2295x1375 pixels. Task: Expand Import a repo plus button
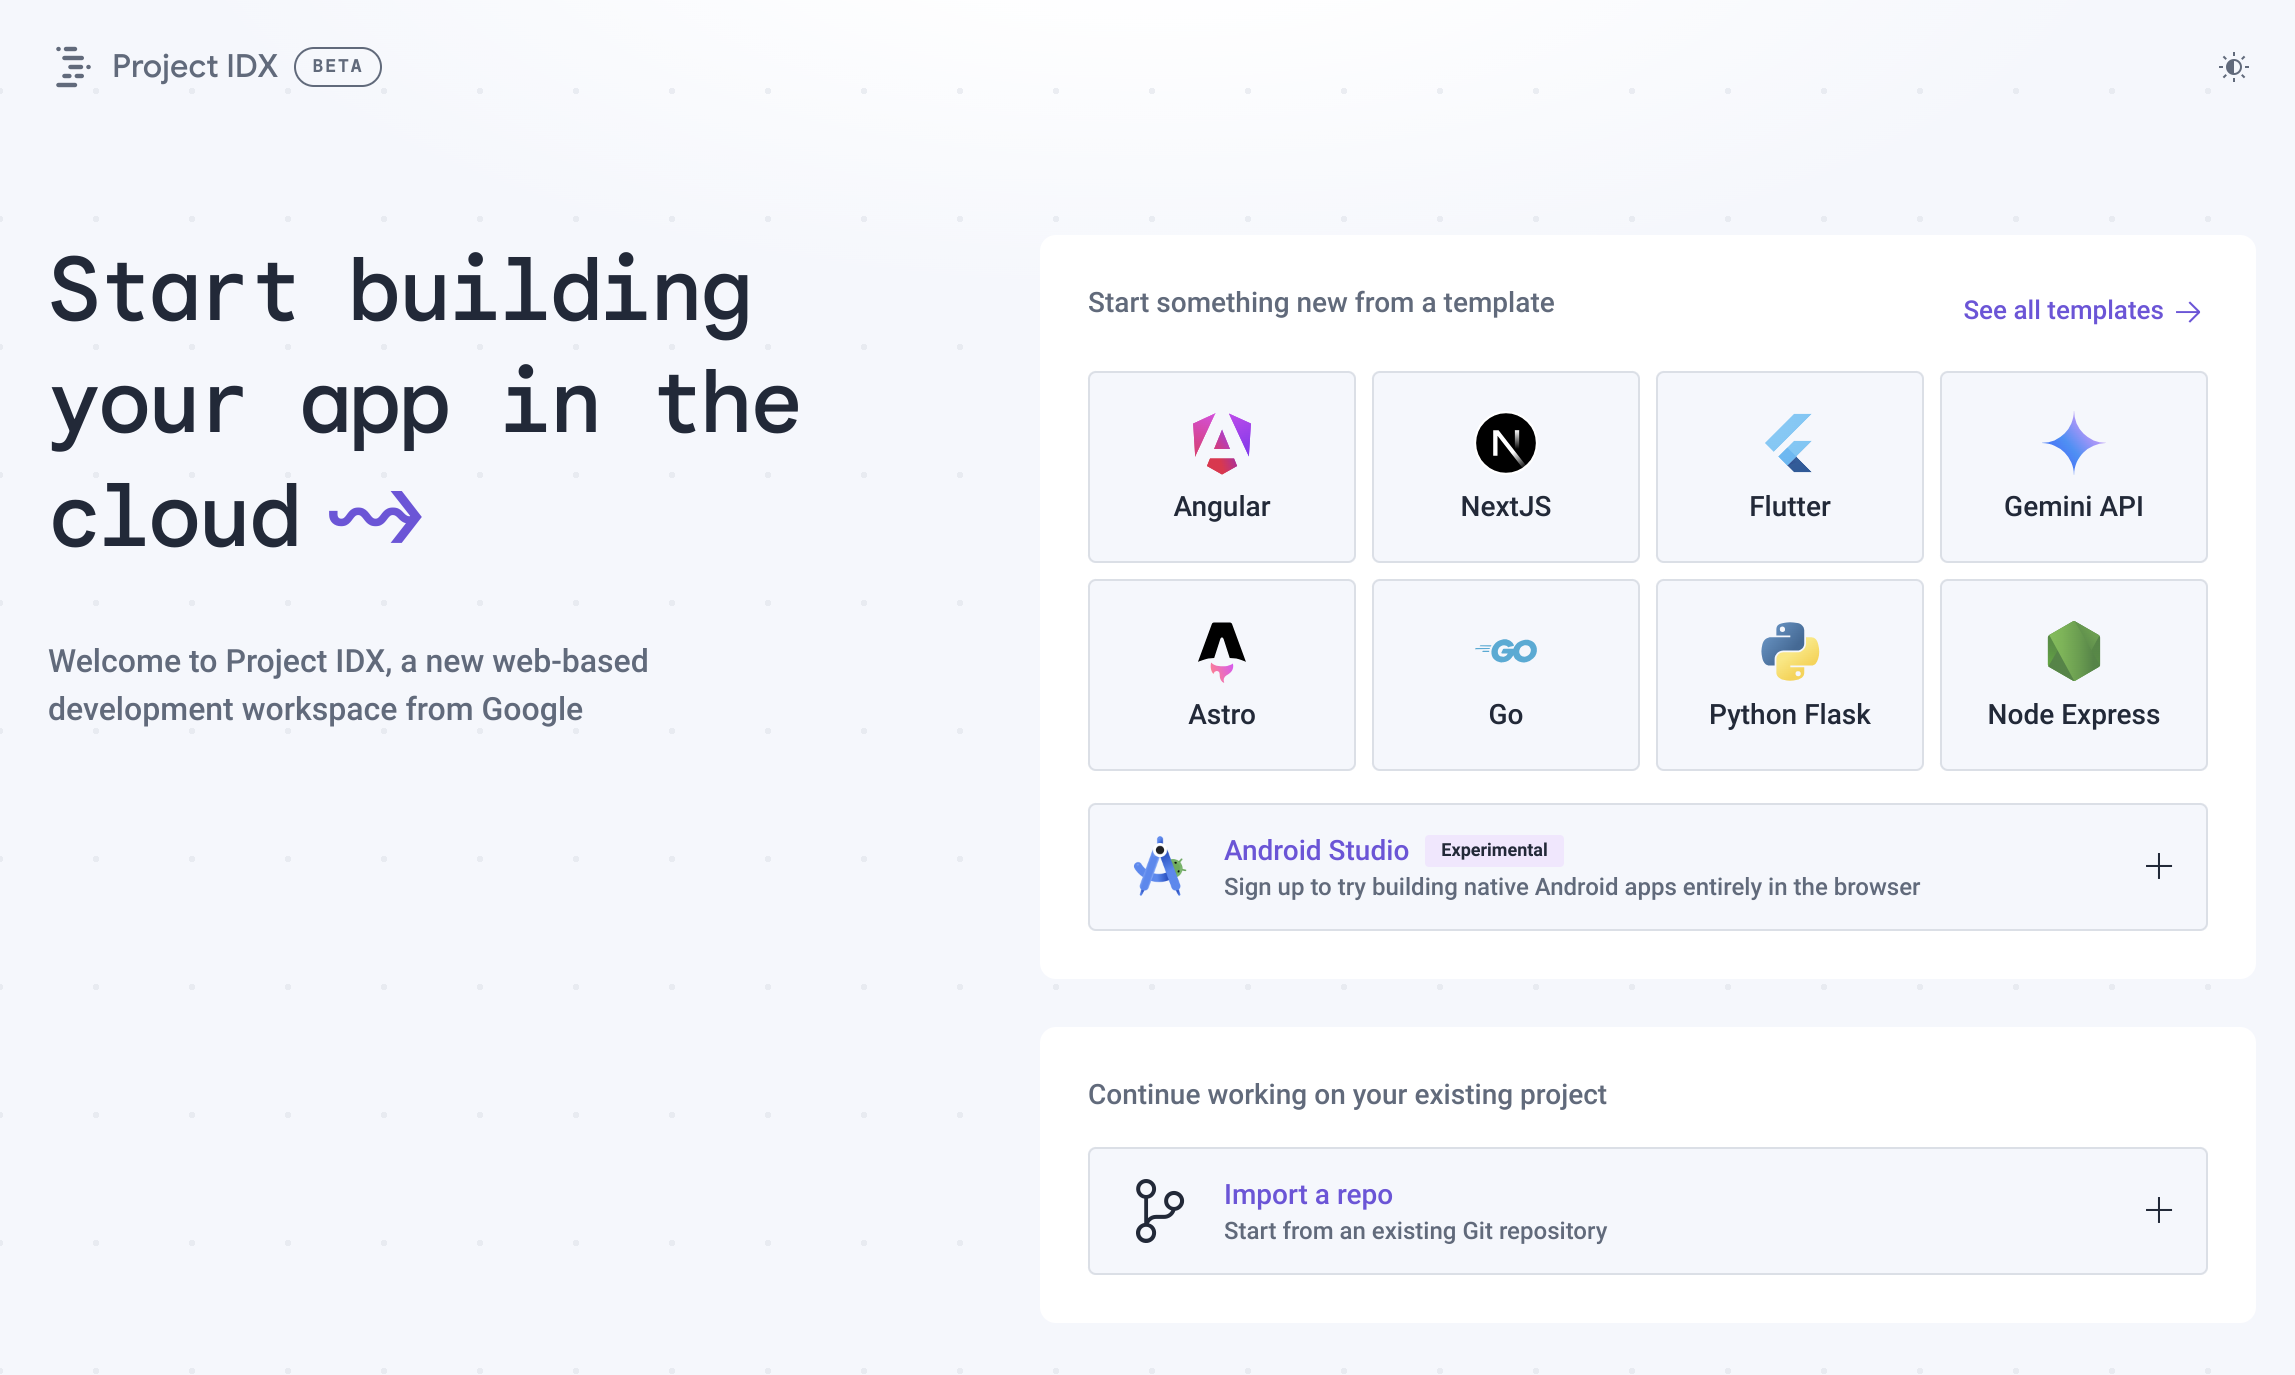[2157, 1210]
